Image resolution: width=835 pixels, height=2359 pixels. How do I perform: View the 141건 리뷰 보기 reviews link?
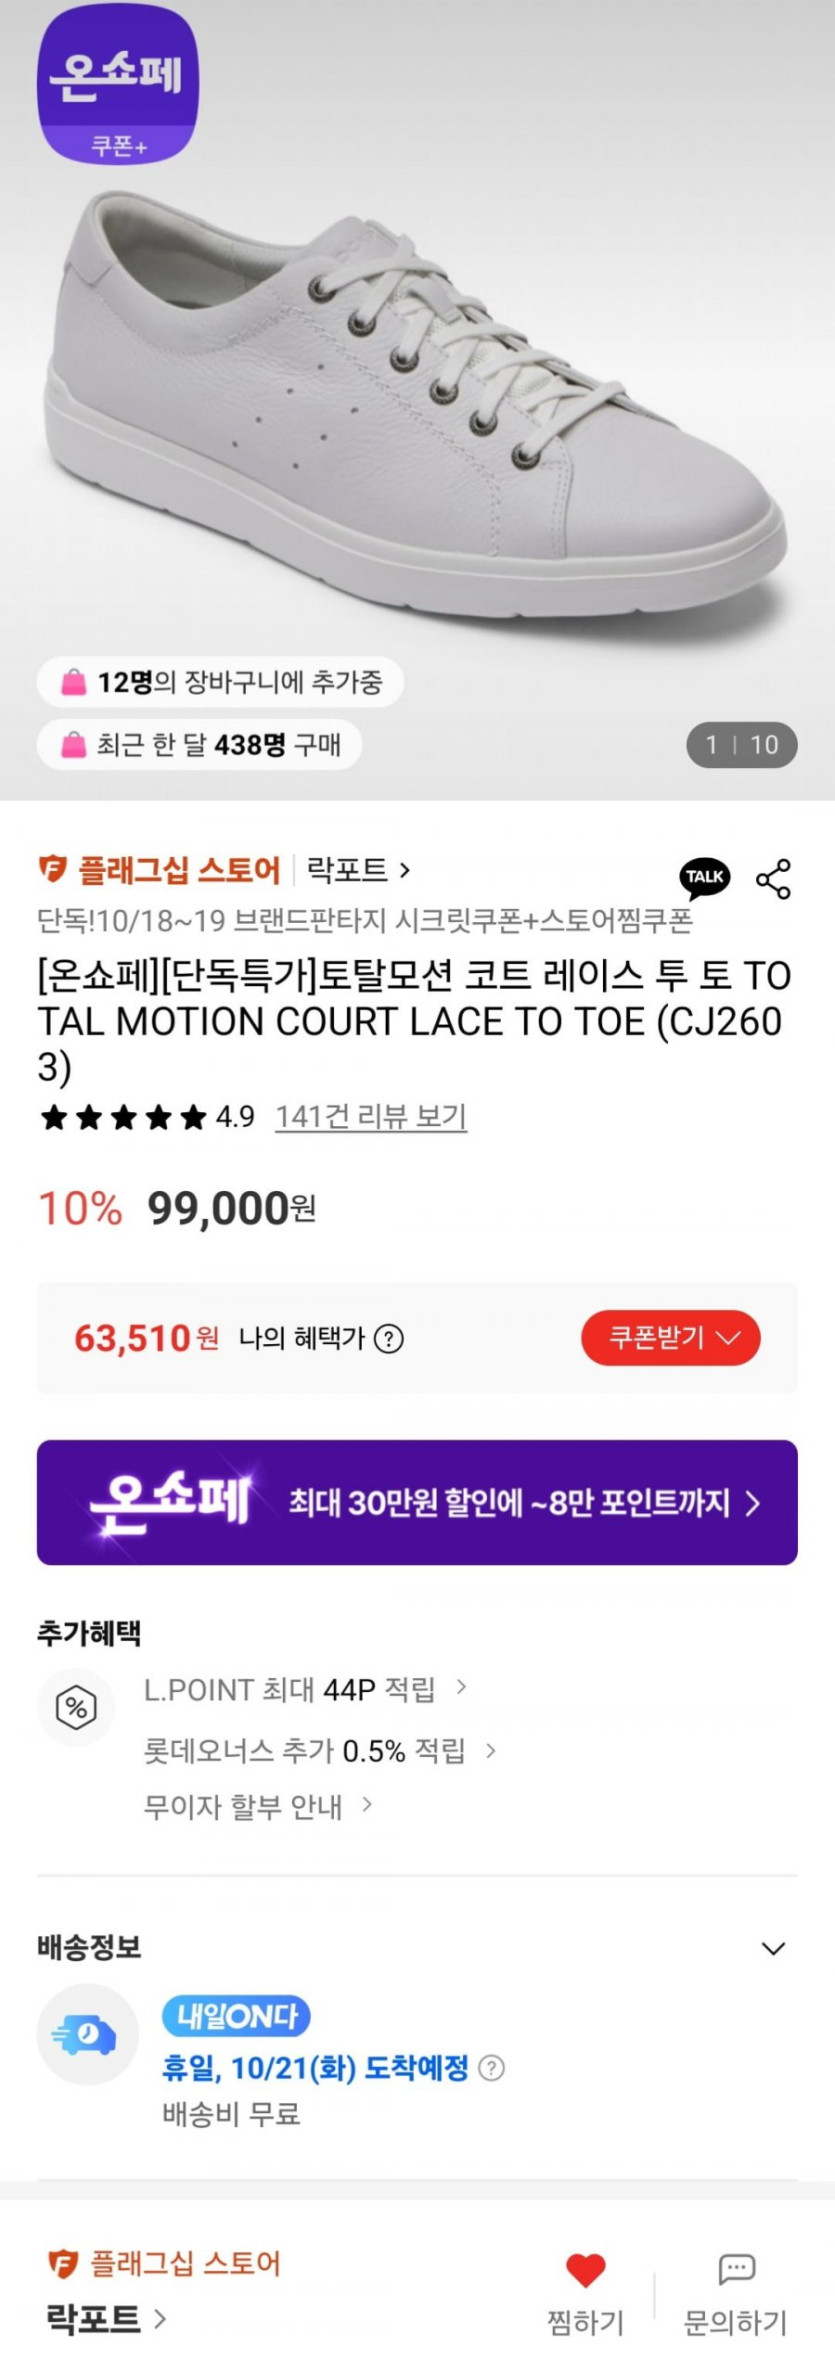[x=371, y=1116]
